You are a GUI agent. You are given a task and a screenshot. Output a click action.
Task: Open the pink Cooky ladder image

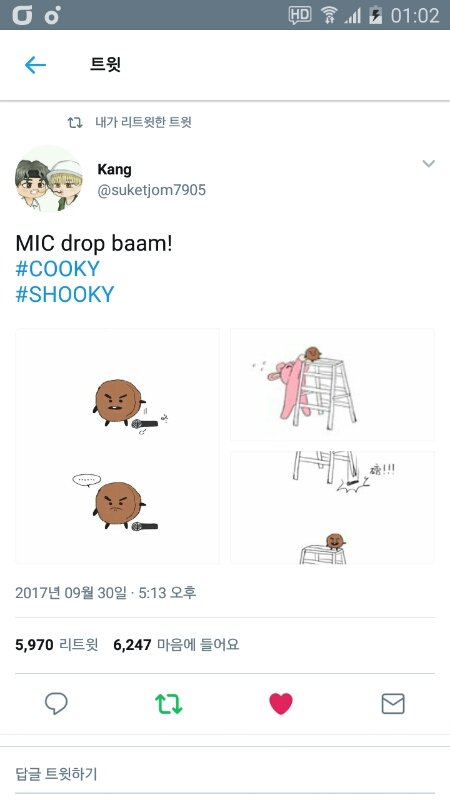click(332, 384)
